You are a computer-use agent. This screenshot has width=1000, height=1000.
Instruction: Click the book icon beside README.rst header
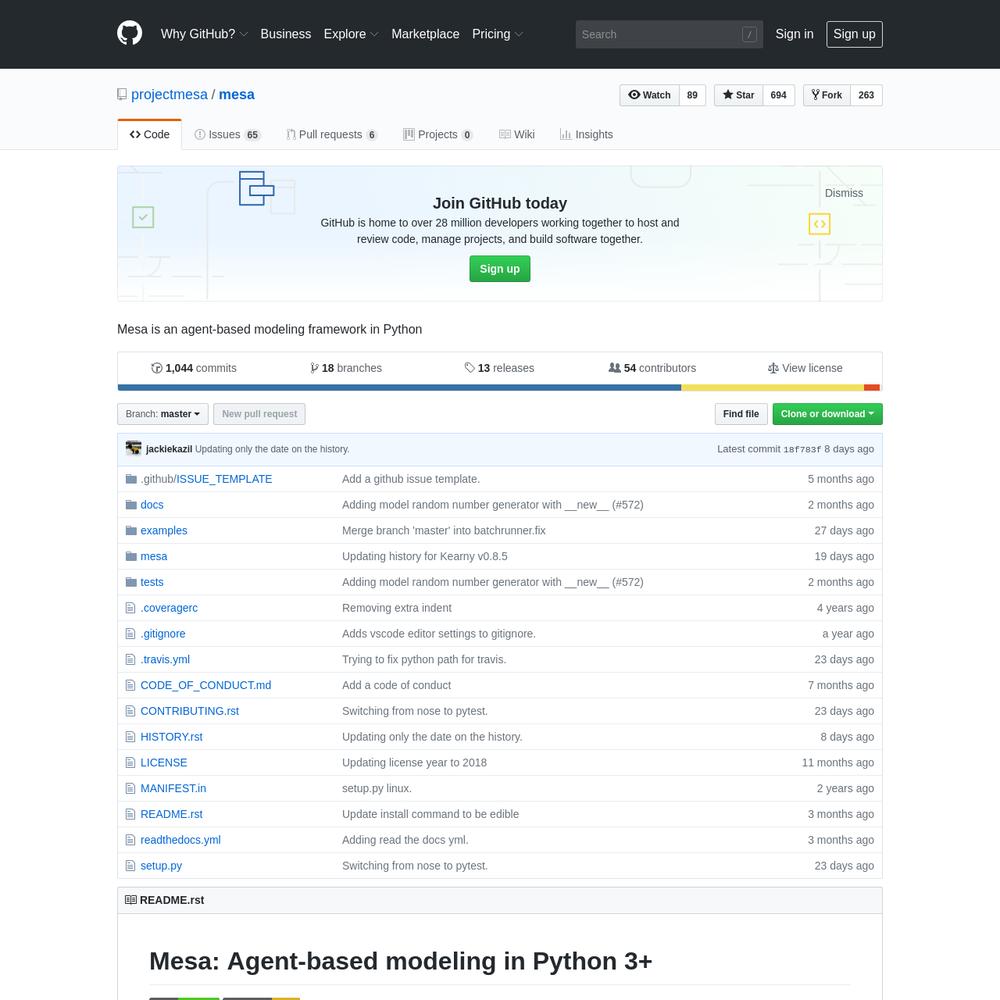(x=131, y=900)
